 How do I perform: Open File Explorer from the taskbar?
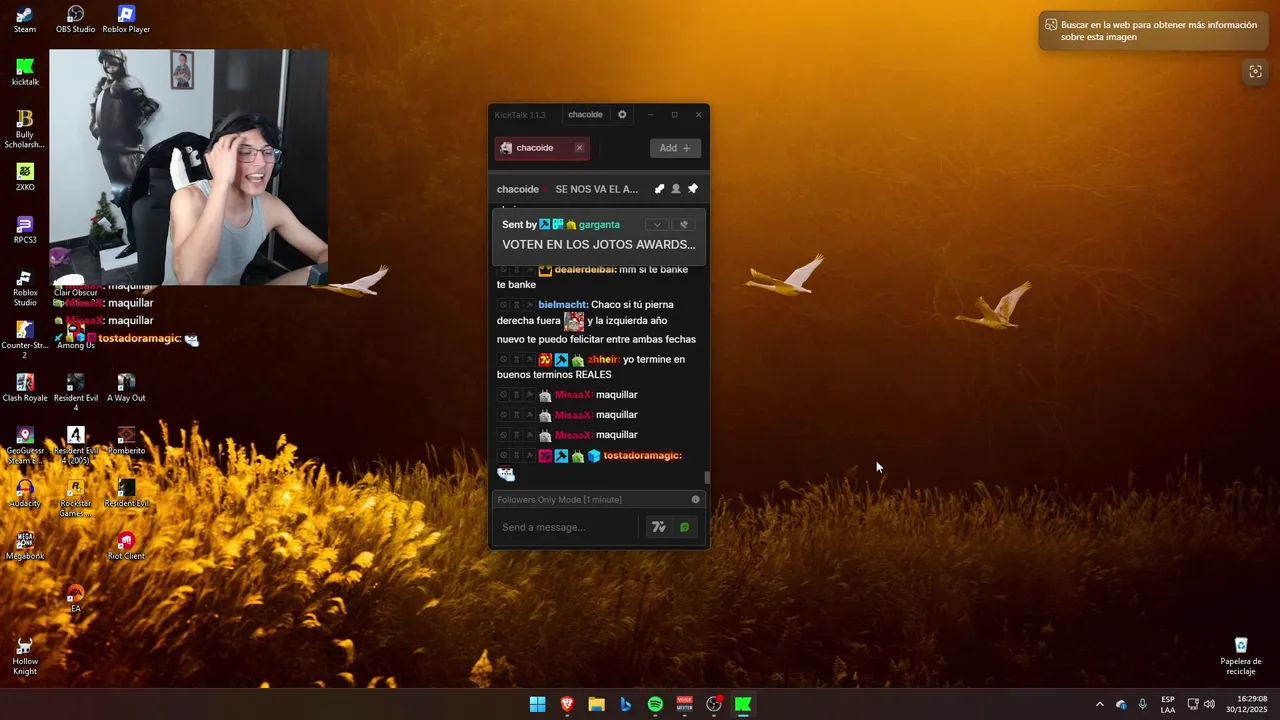pyautogui.click(x=596, y=704)
